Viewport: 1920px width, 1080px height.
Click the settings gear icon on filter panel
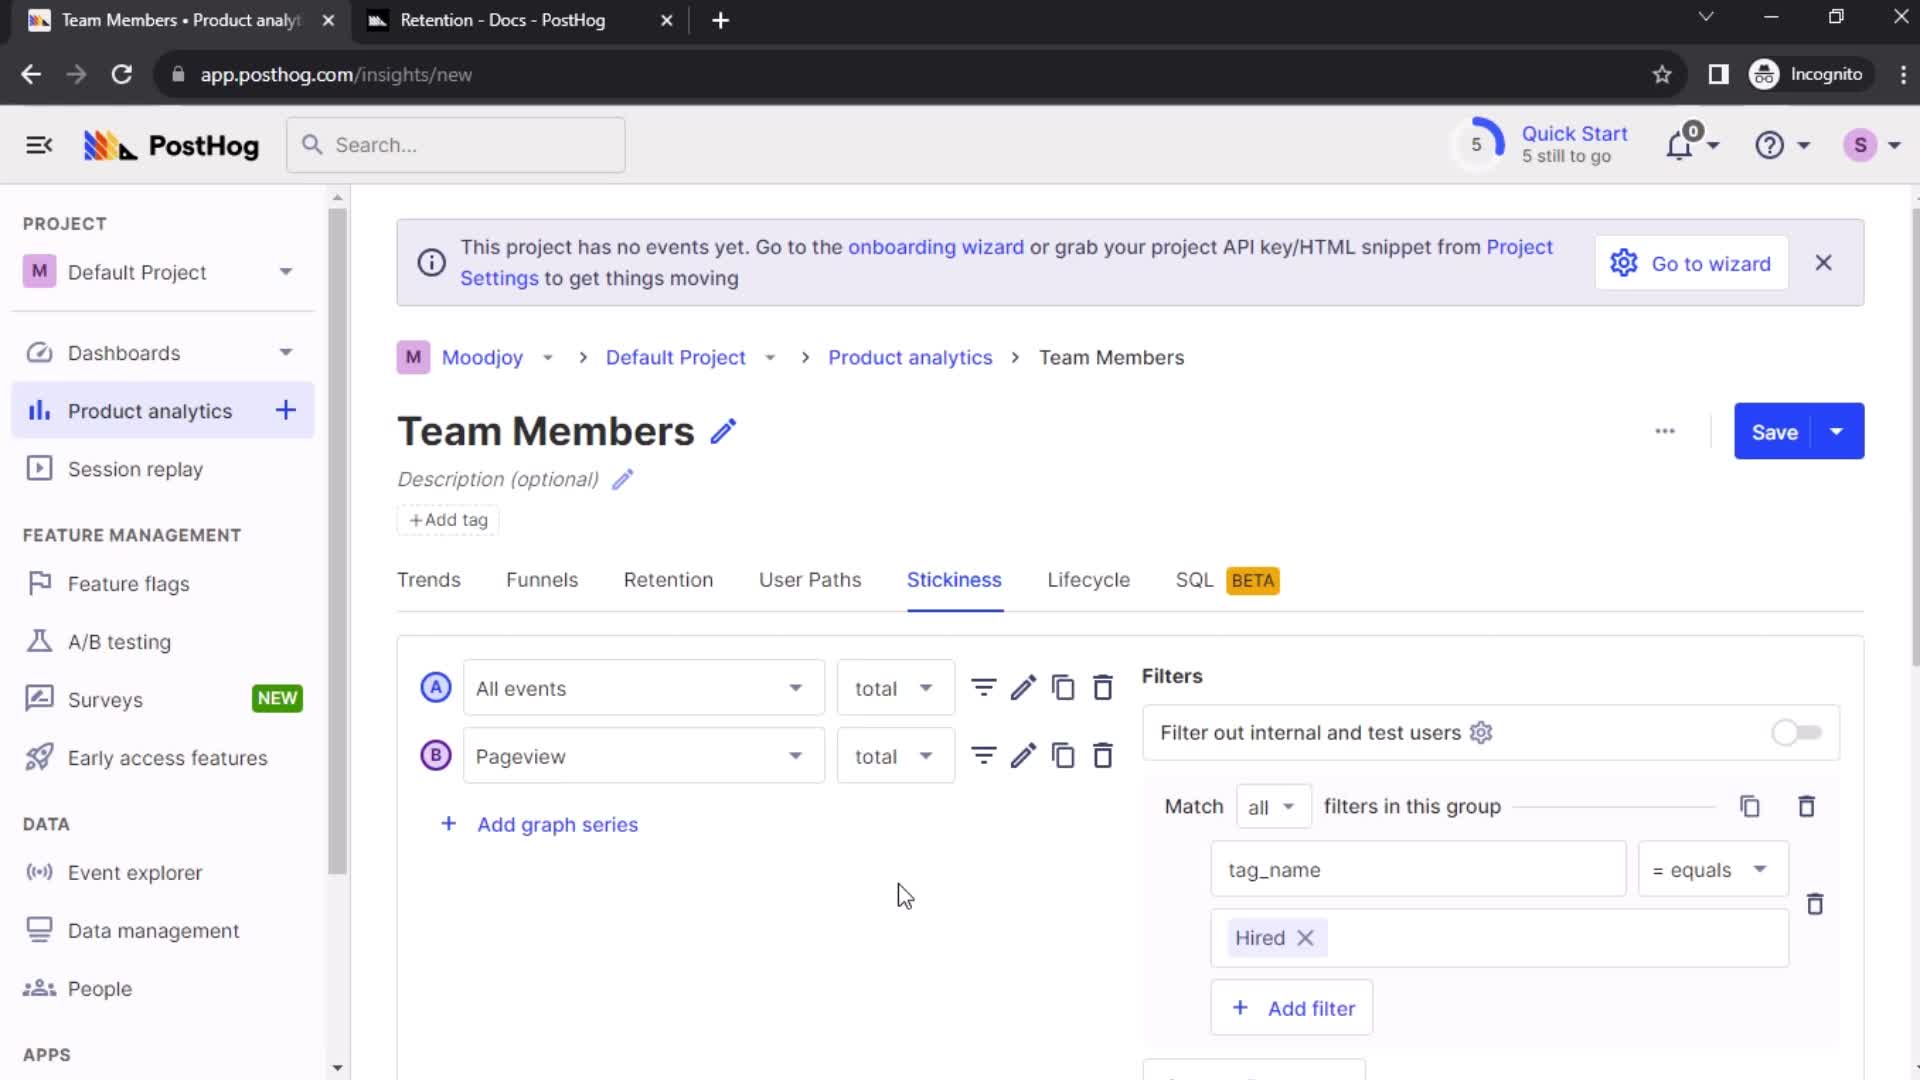pos(1481,732)
